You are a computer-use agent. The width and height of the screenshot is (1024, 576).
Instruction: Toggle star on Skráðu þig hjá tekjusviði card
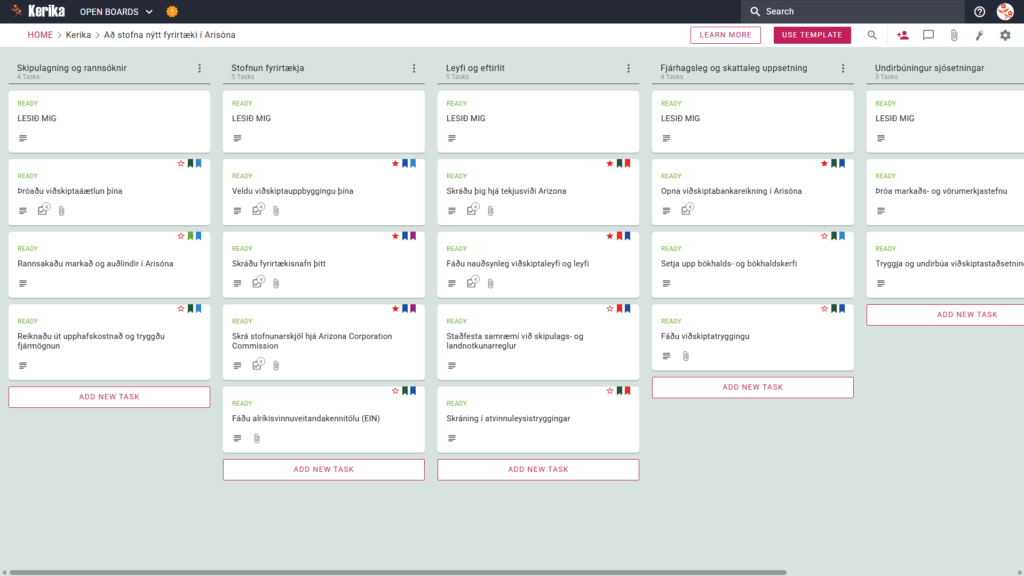610,163
